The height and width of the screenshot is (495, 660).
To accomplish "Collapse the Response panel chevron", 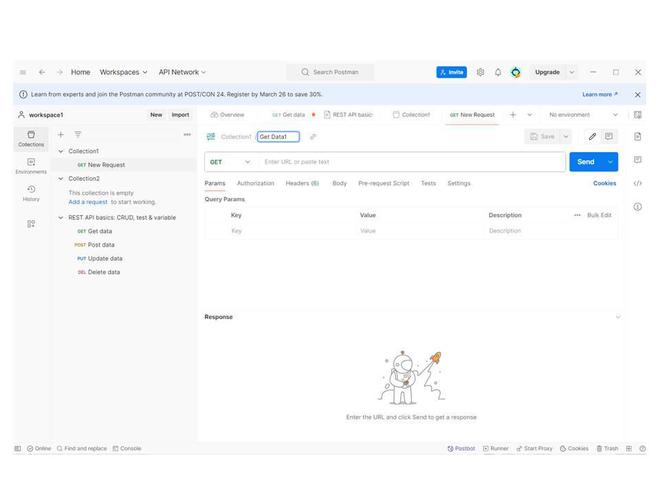I will [x=618, y=317].
